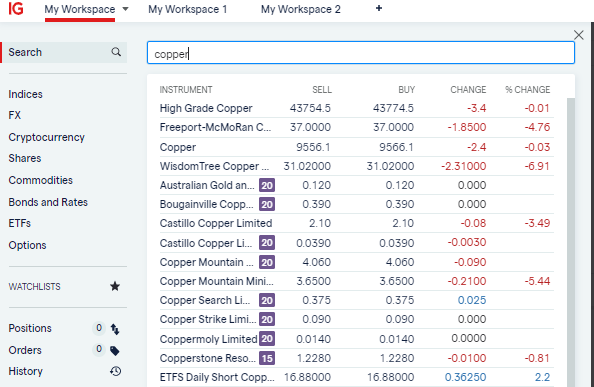
Task: Sort by BUY column header
Action: 406,90
